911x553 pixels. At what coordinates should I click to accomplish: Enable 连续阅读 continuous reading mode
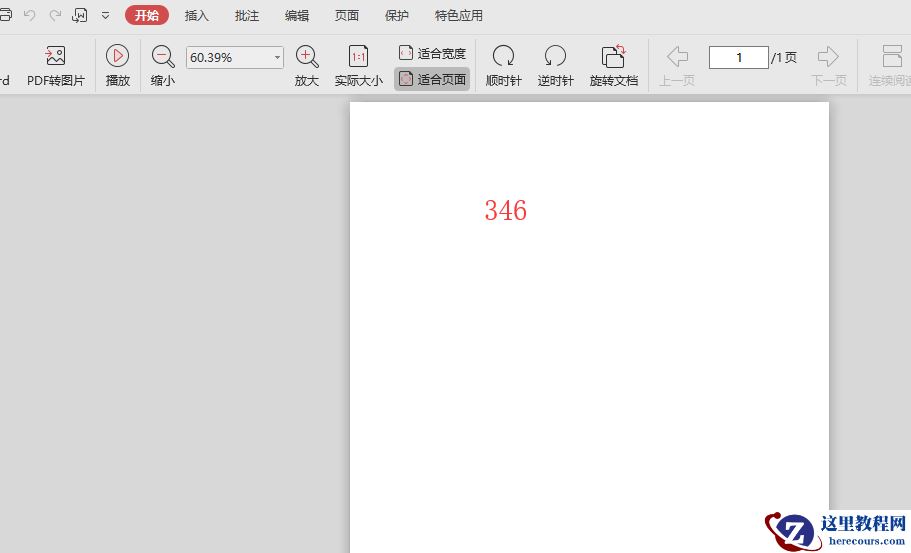click(890, 66)
